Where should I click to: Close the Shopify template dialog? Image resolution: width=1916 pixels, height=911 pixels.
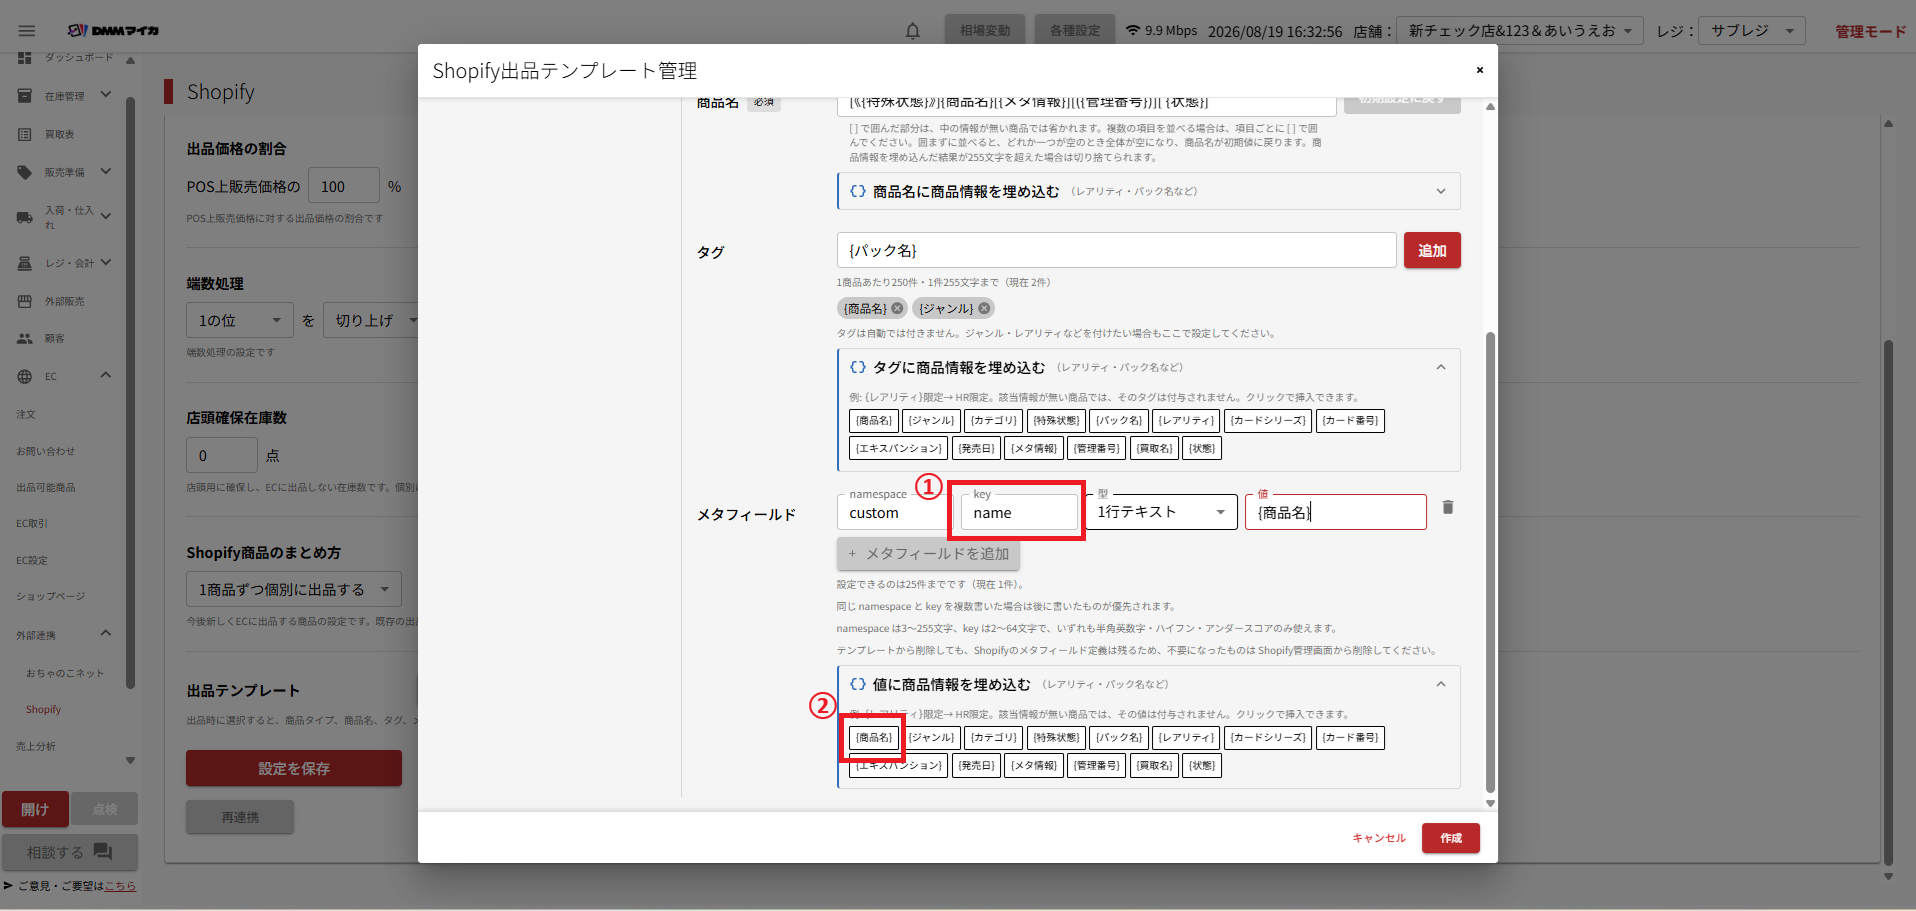[x=1479, y=70]
